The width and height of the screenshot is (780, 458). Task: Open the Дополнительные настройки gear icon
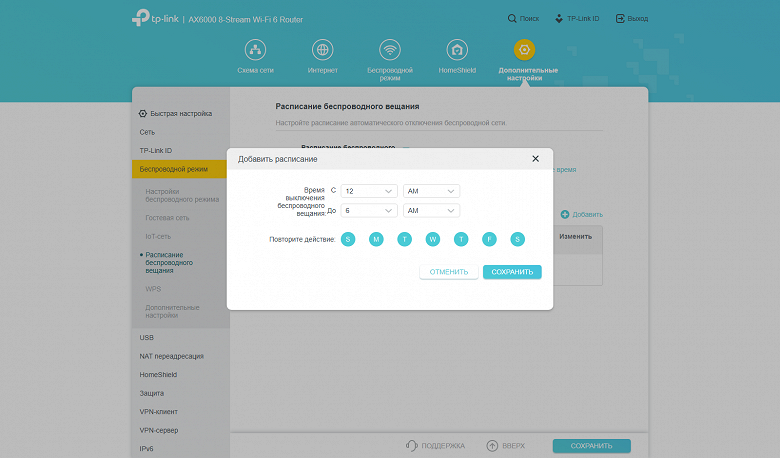(x=524, y=50)
